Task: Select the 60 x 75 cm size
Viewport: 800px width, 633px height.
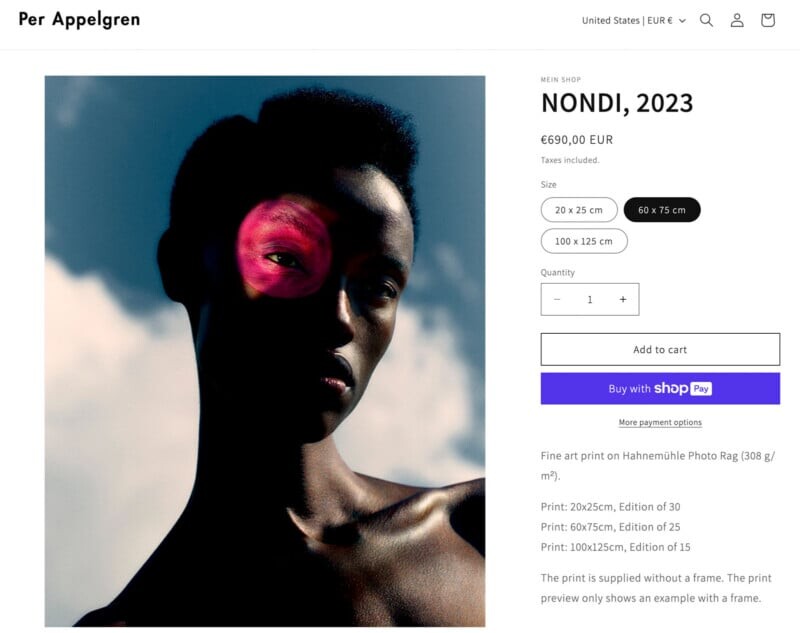Action: pyautogui.click(x=662, y=210)
